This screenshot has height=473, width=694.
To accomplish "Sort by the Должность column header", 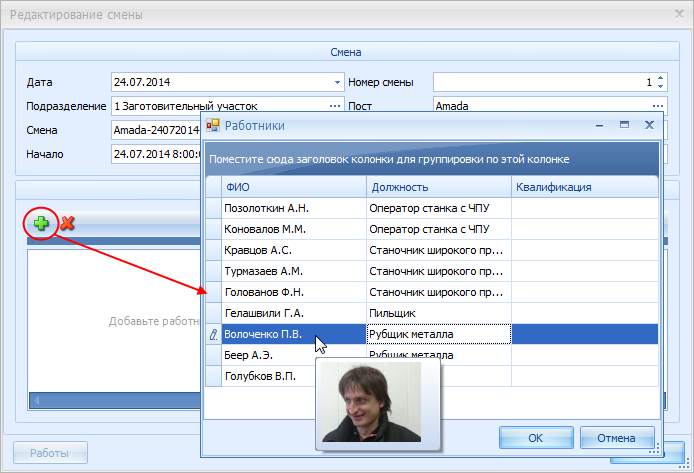I will (439, 187).
